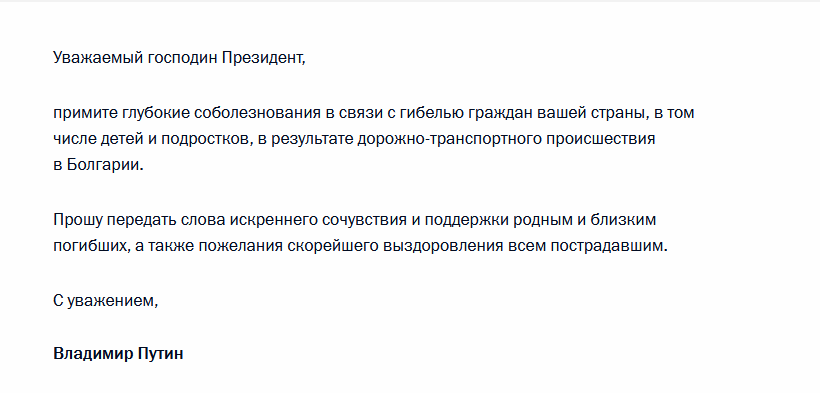Click the greeting line "Уважаемый господин Президент"
Screen dimensions: 820x393
coord(179,58)
